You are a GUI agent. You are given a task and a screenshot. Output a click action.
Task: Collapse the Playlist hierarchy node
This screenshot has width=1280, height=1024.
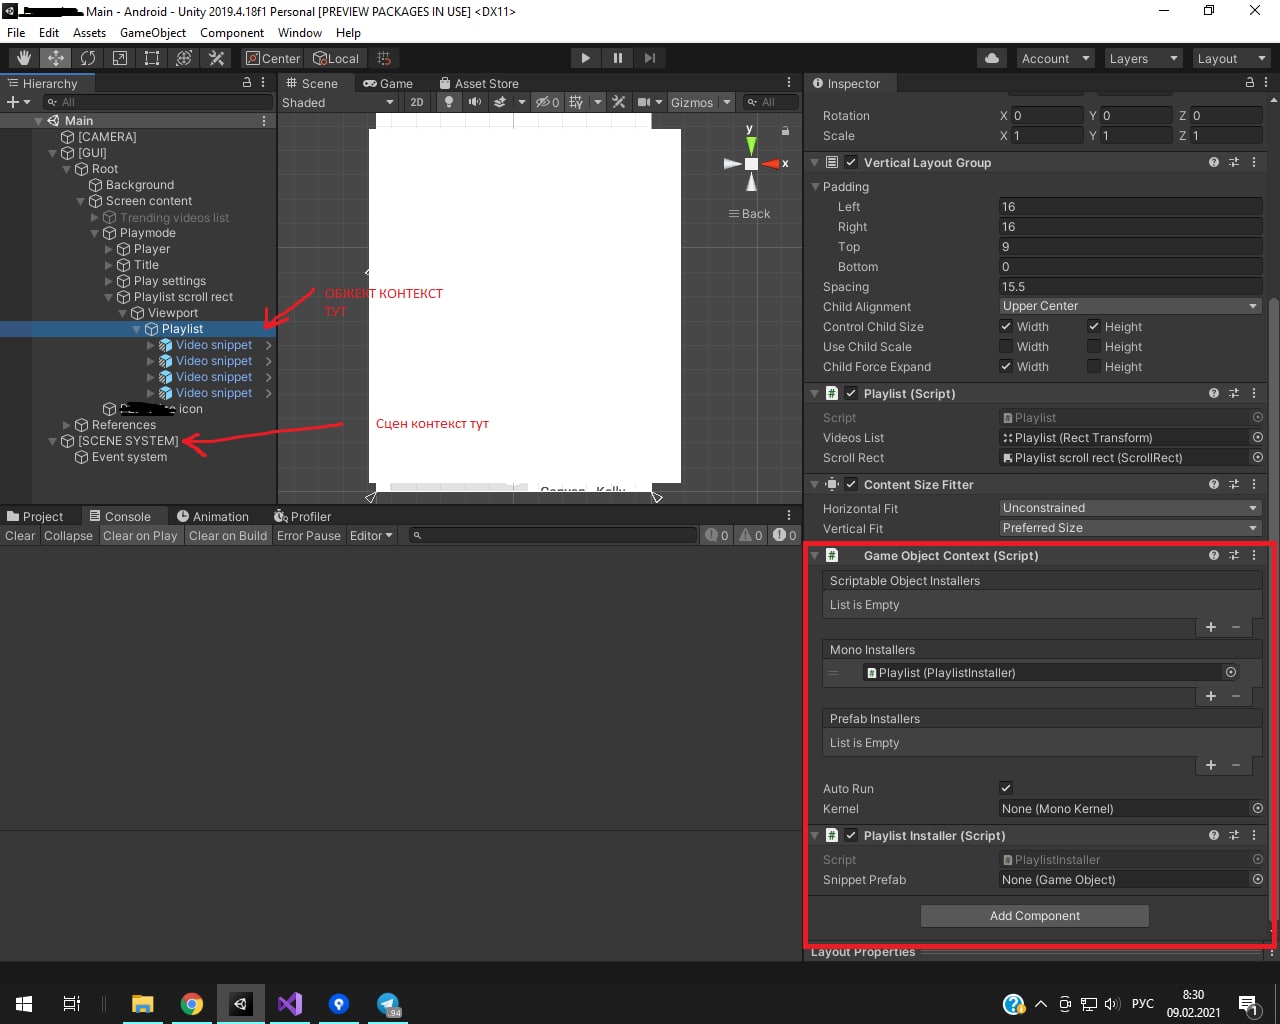(x=137, y=329)
